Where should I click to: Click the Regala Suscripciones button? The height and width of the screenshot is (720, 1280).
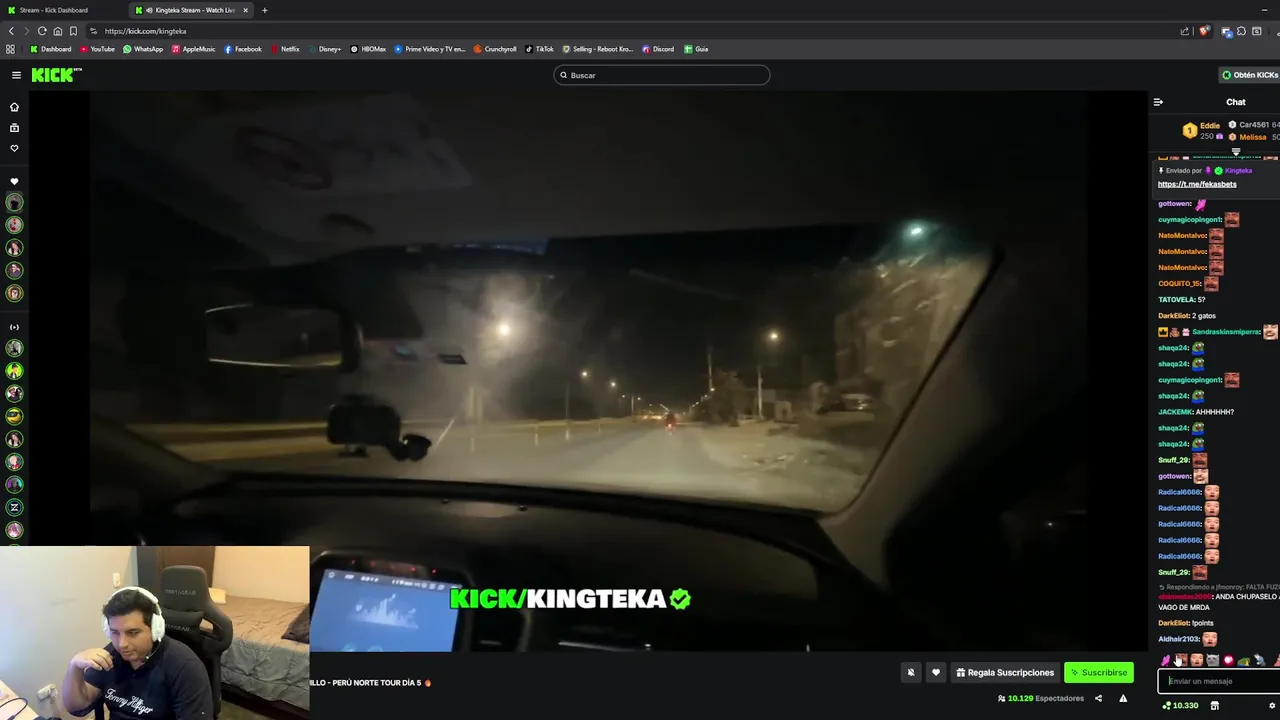tap(1005, 673)
